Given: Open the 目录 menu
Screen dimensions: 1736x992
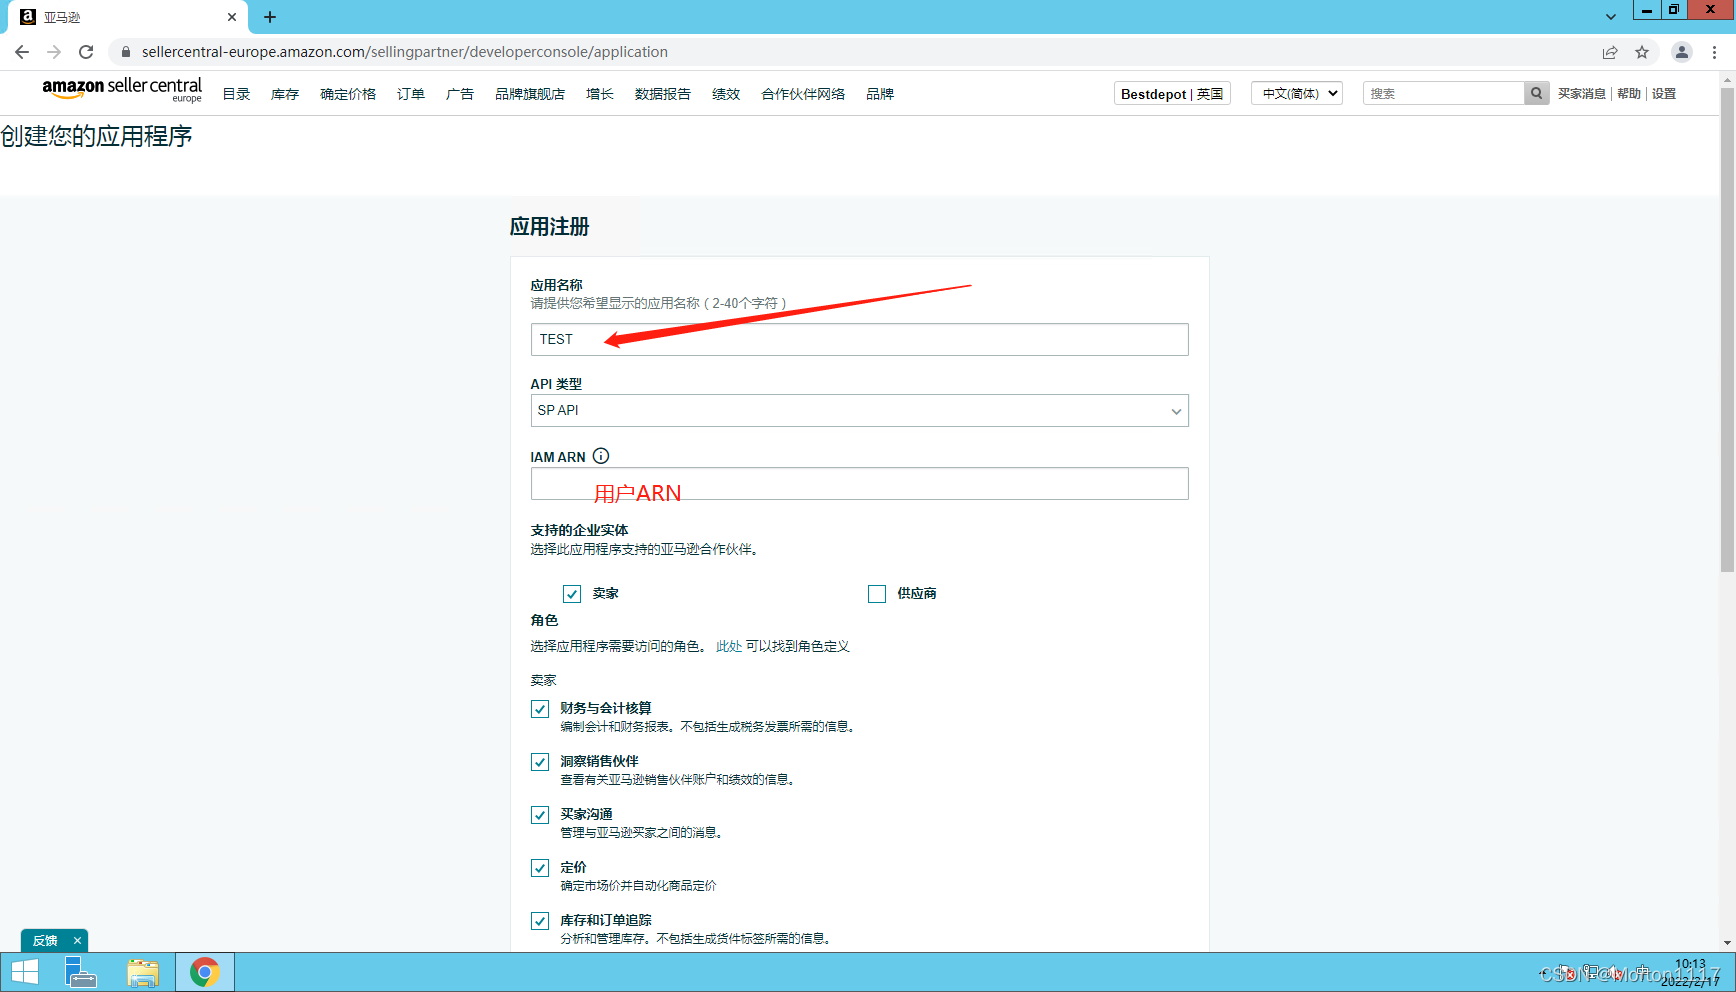Looking at the screenshot, I should [236, 94].
